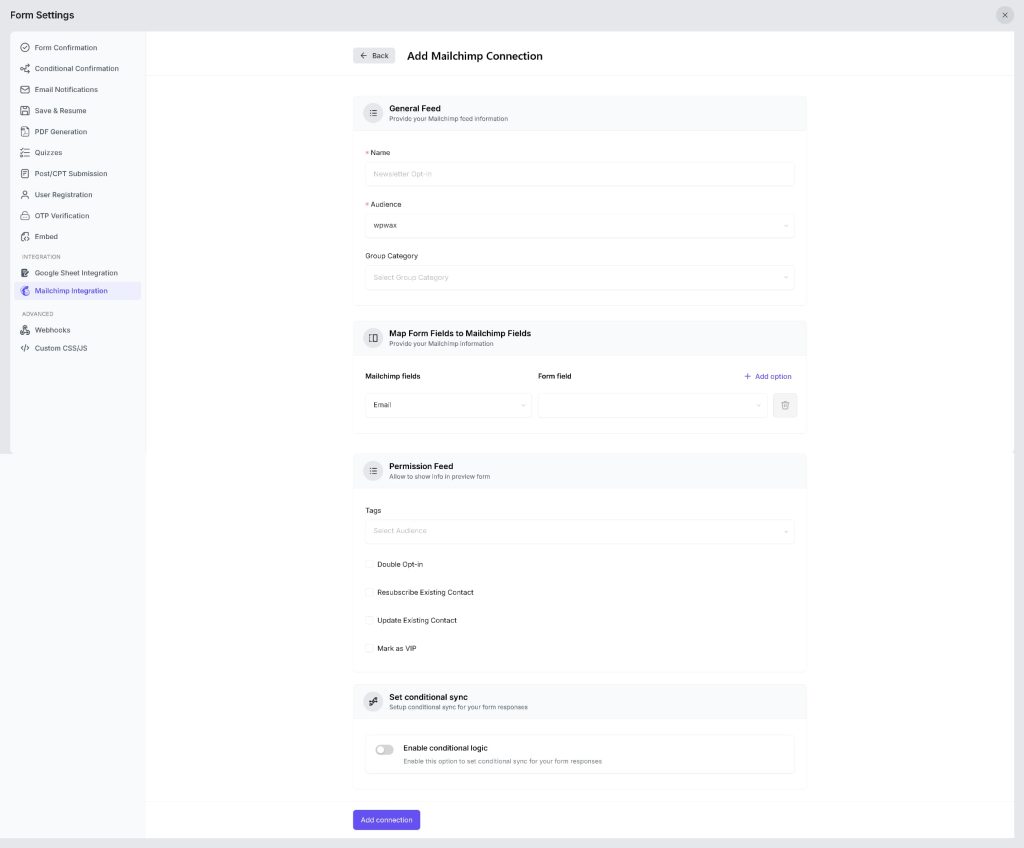
Task: Click the Name input field
Action: (x=579, y=174)
